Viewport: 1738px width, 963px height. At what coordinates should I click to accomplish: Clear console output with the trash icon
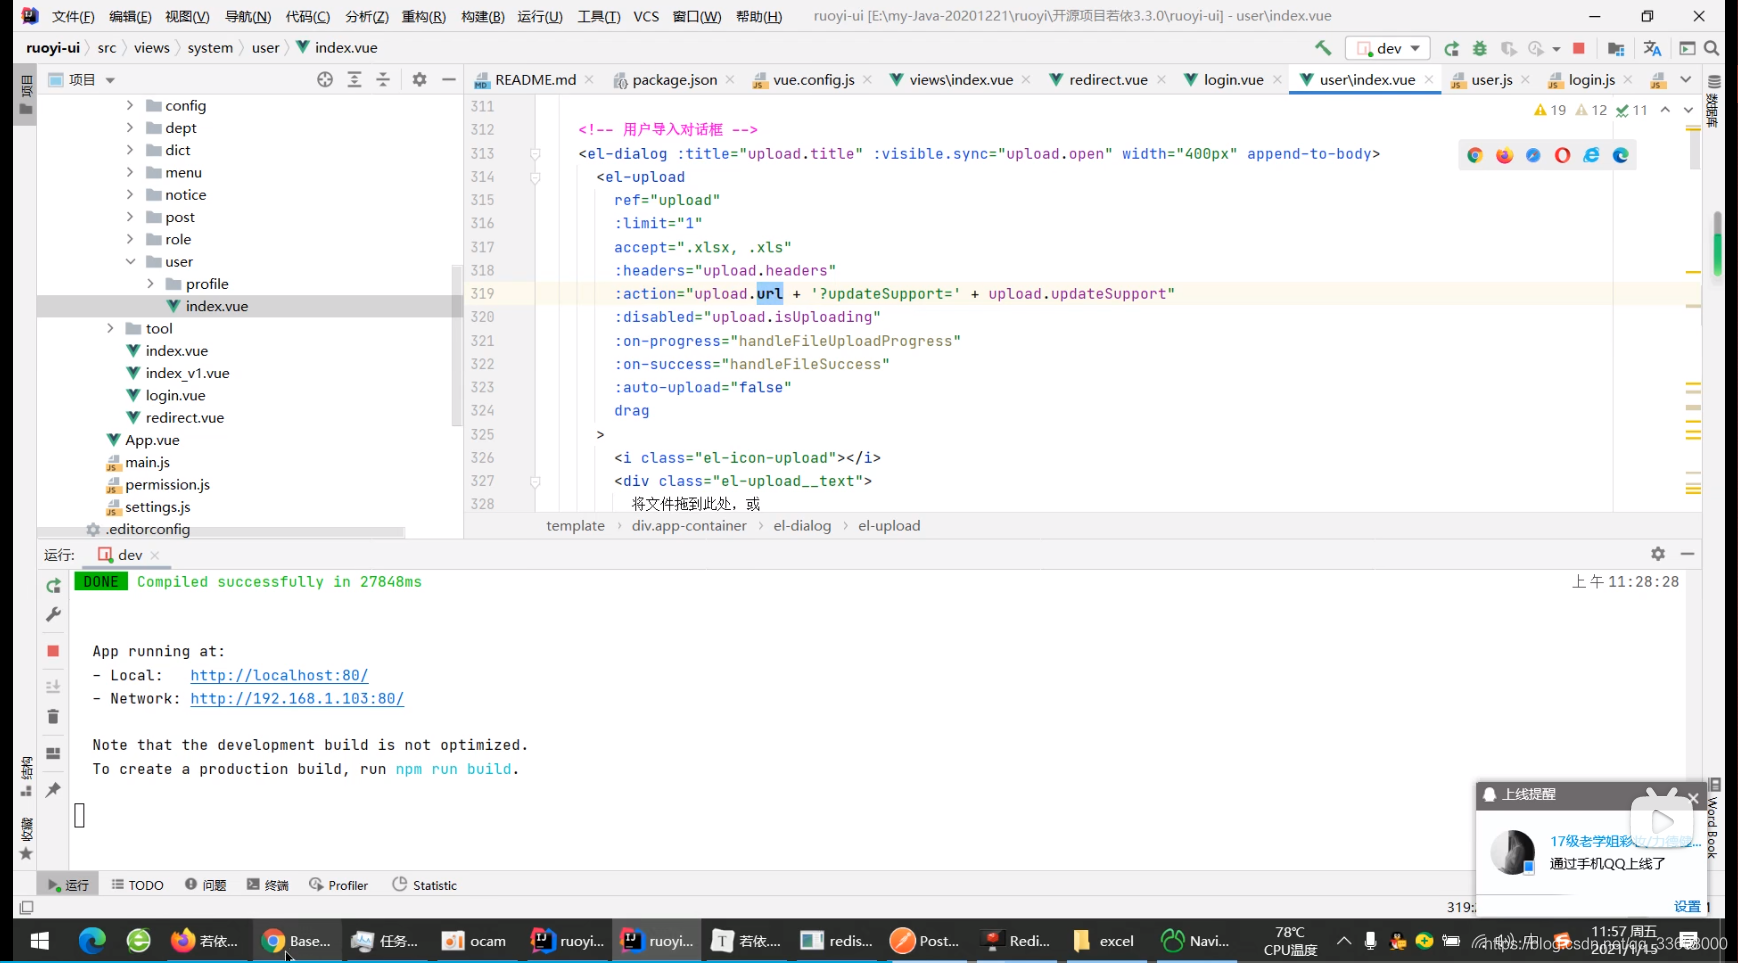click(x=53, y=717)
